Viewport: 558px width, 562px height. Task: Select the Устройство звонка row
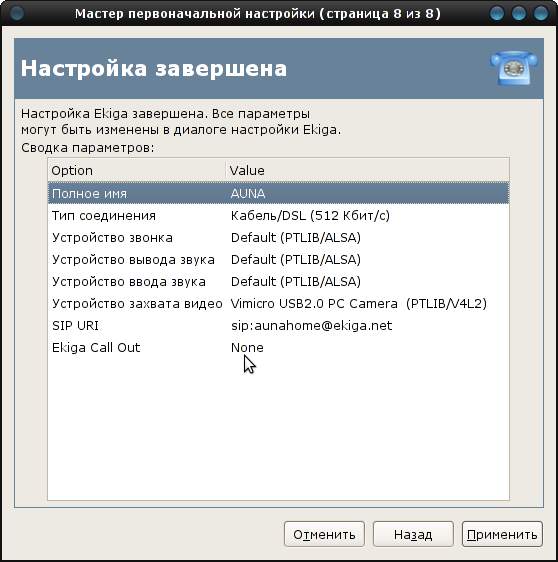click(x=278, y=238)
